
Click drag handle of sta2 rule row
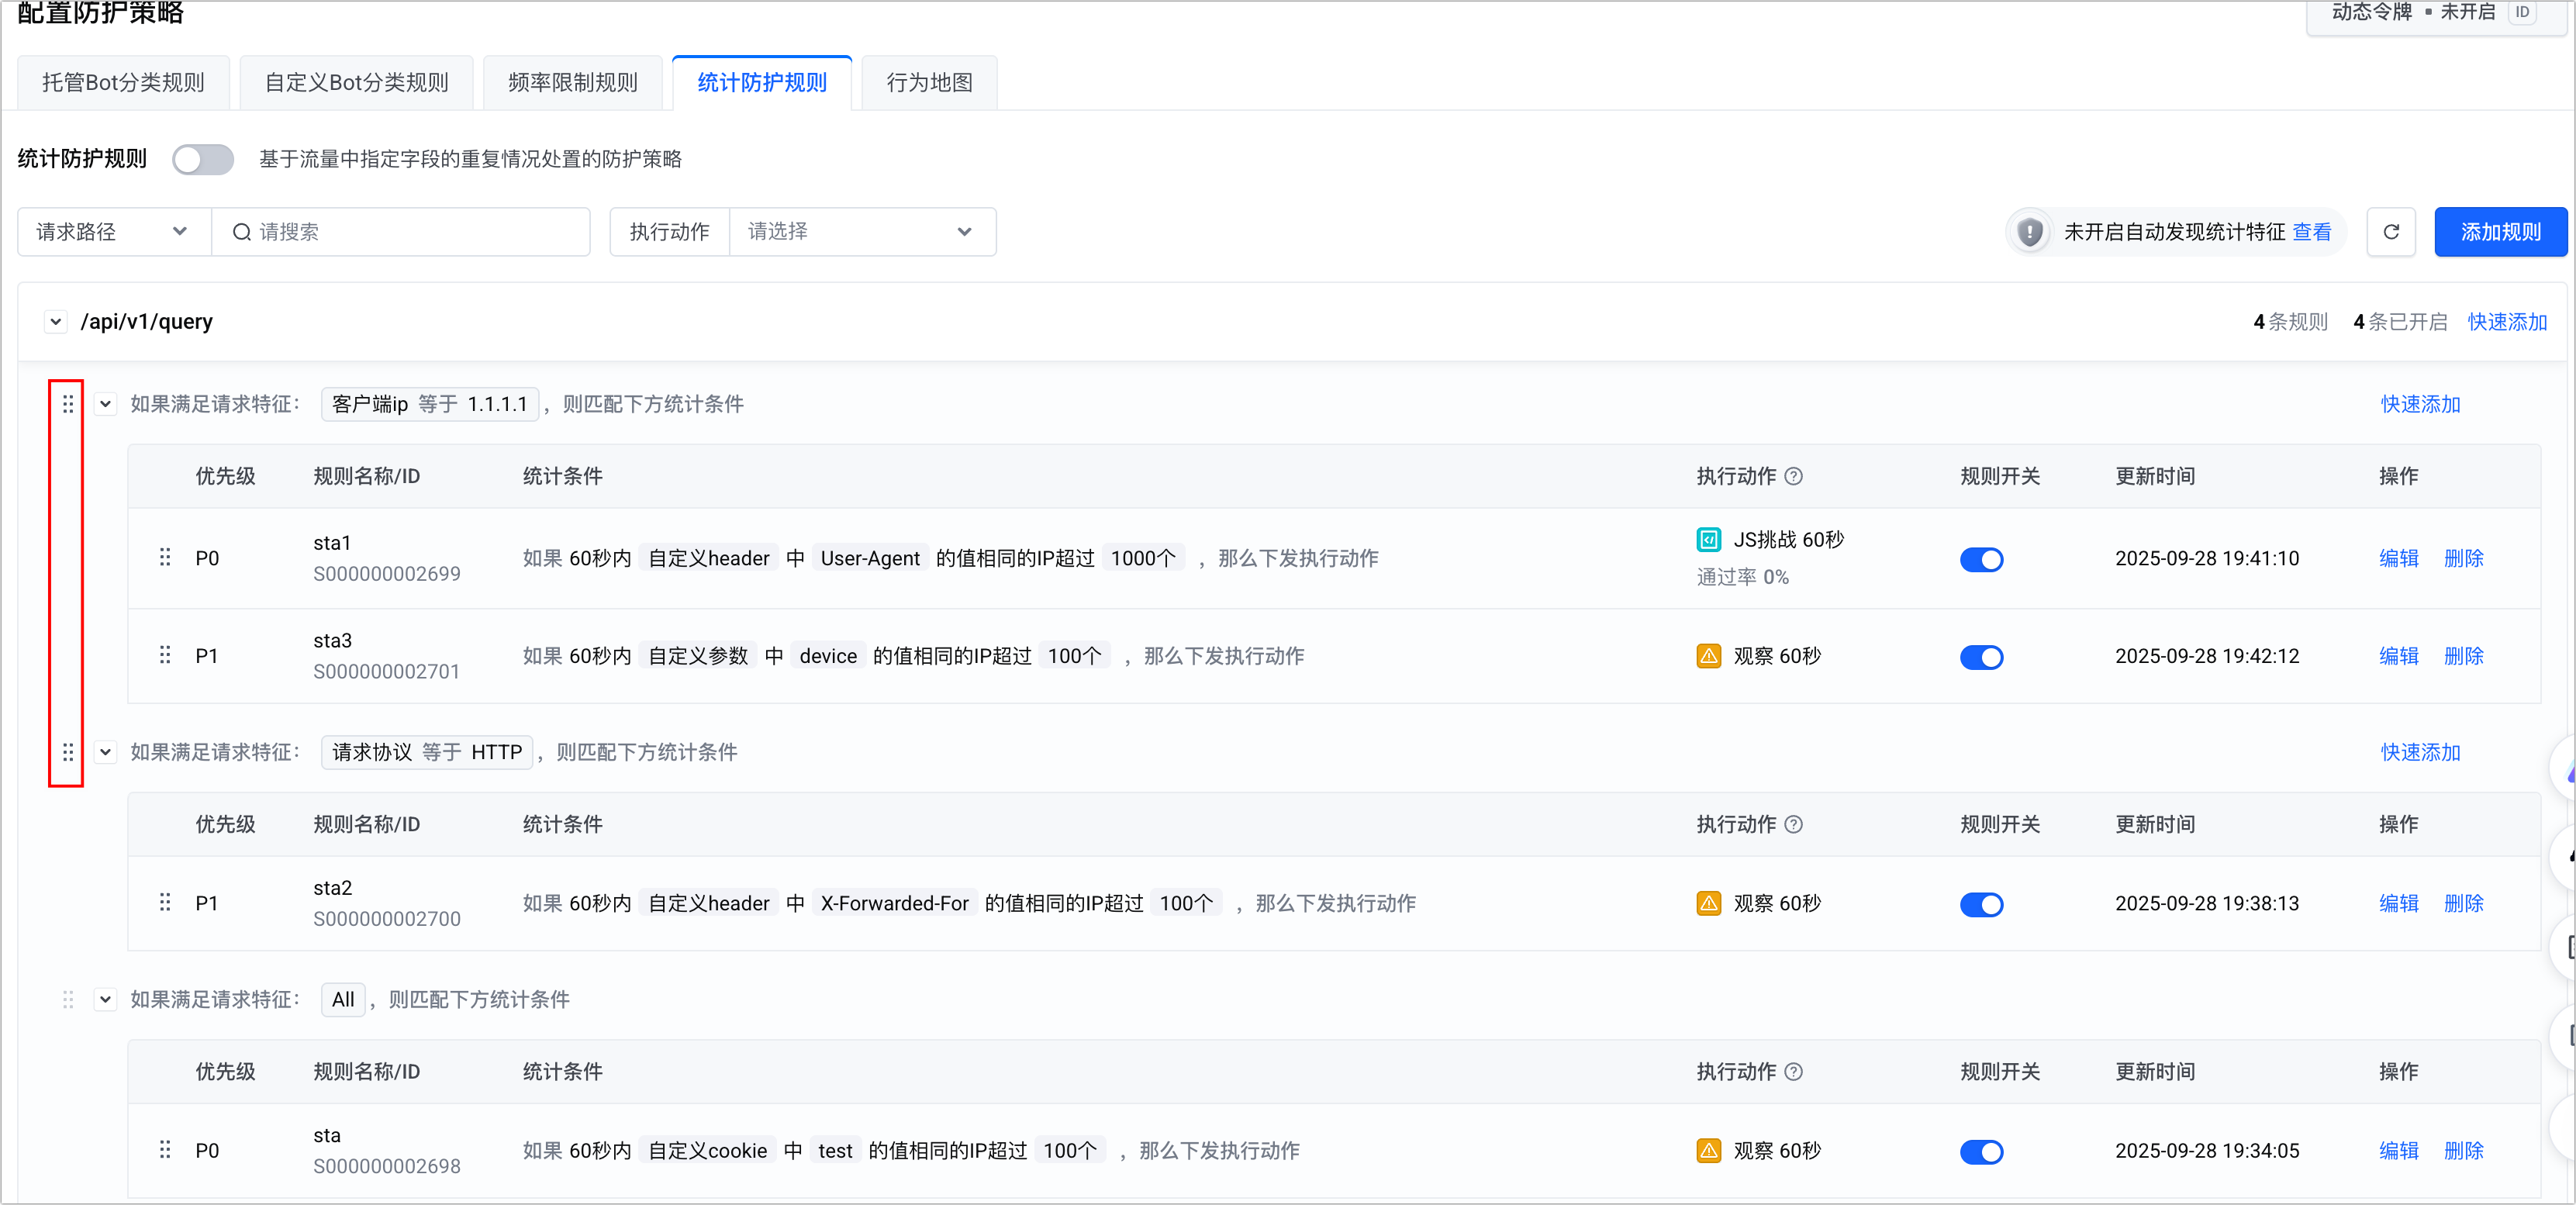point(165,903)
